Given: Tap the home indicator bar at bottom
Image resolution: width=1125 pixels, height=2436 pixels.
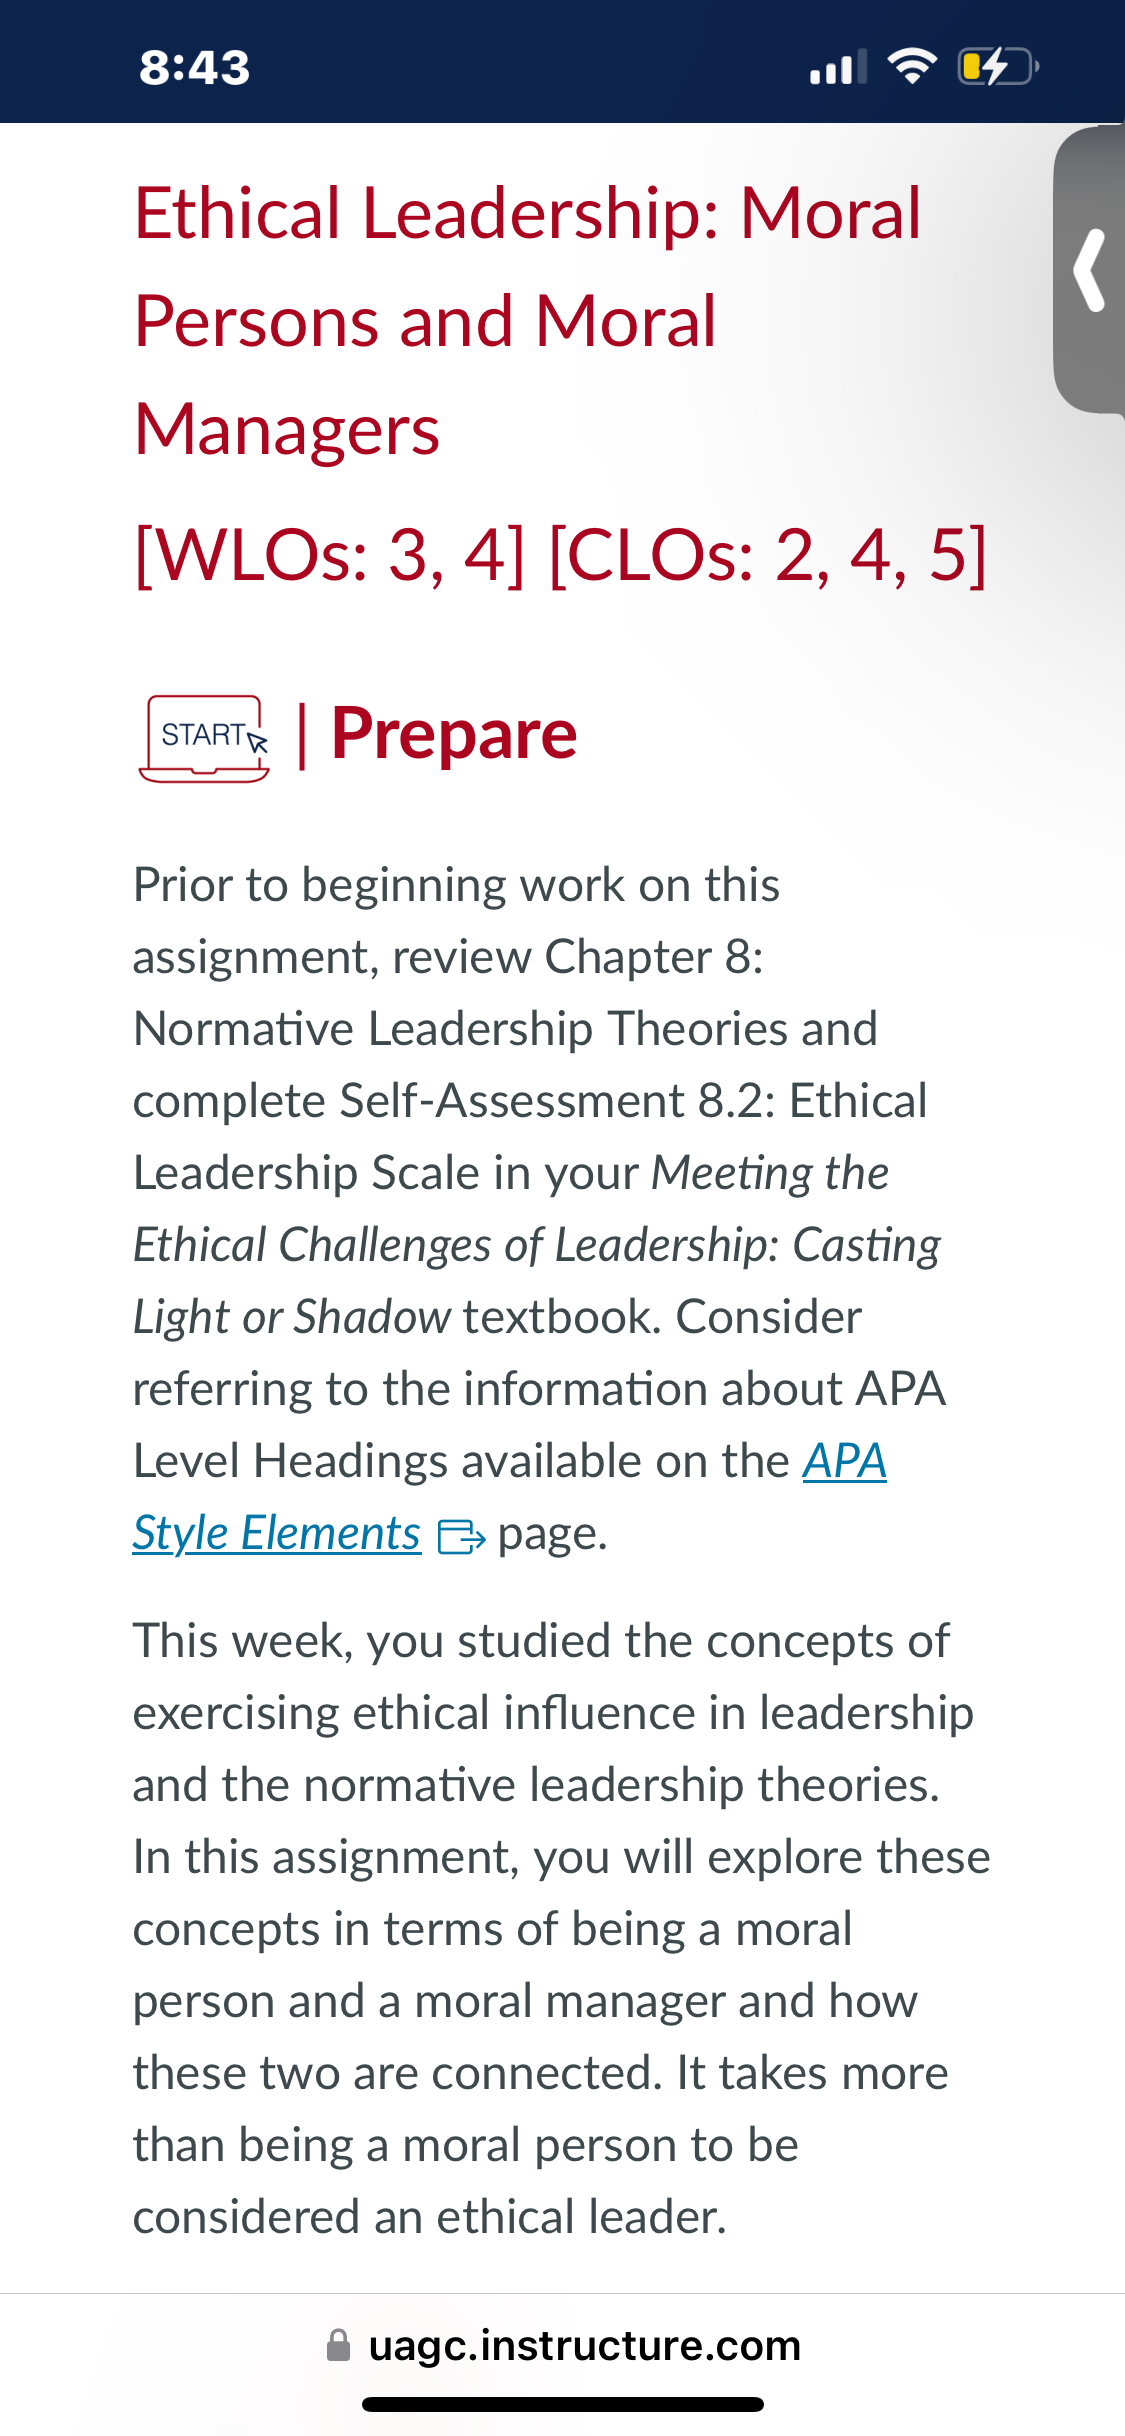Looking at the screenshot, I should pos(563,2404).
